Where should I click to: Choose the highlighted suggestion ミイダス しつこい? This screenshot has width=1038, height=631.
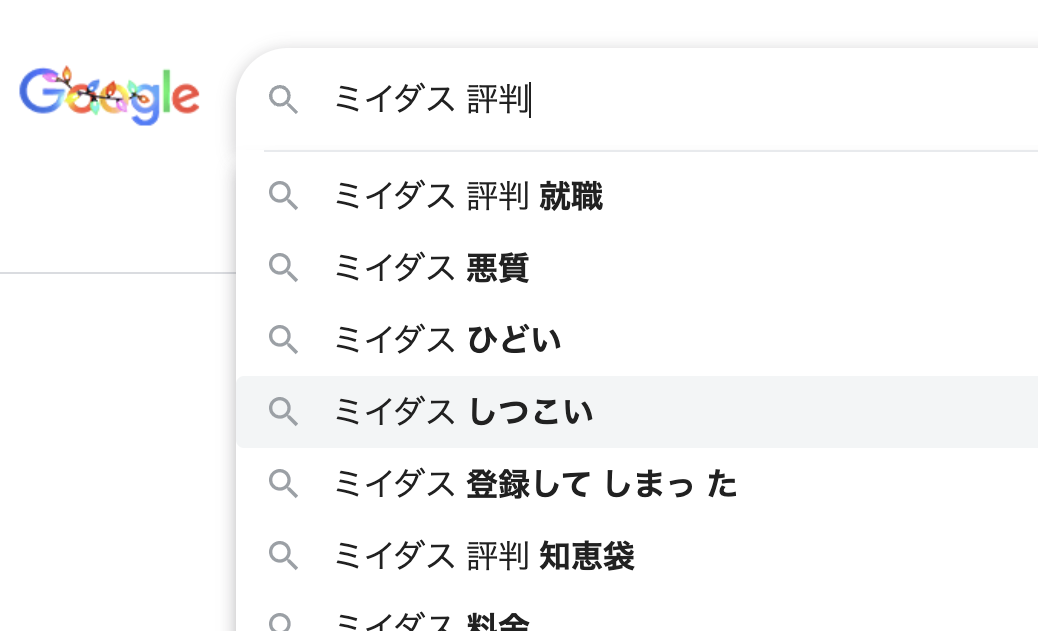[x=463, y=412]
